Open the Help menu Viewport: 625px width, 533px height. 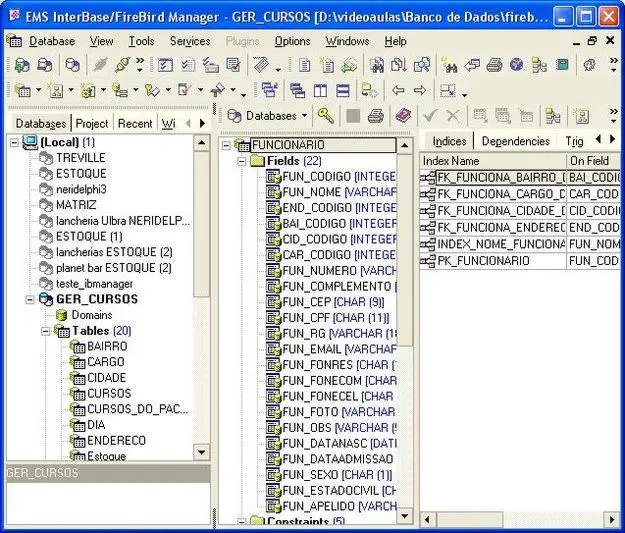coord(395,41)
